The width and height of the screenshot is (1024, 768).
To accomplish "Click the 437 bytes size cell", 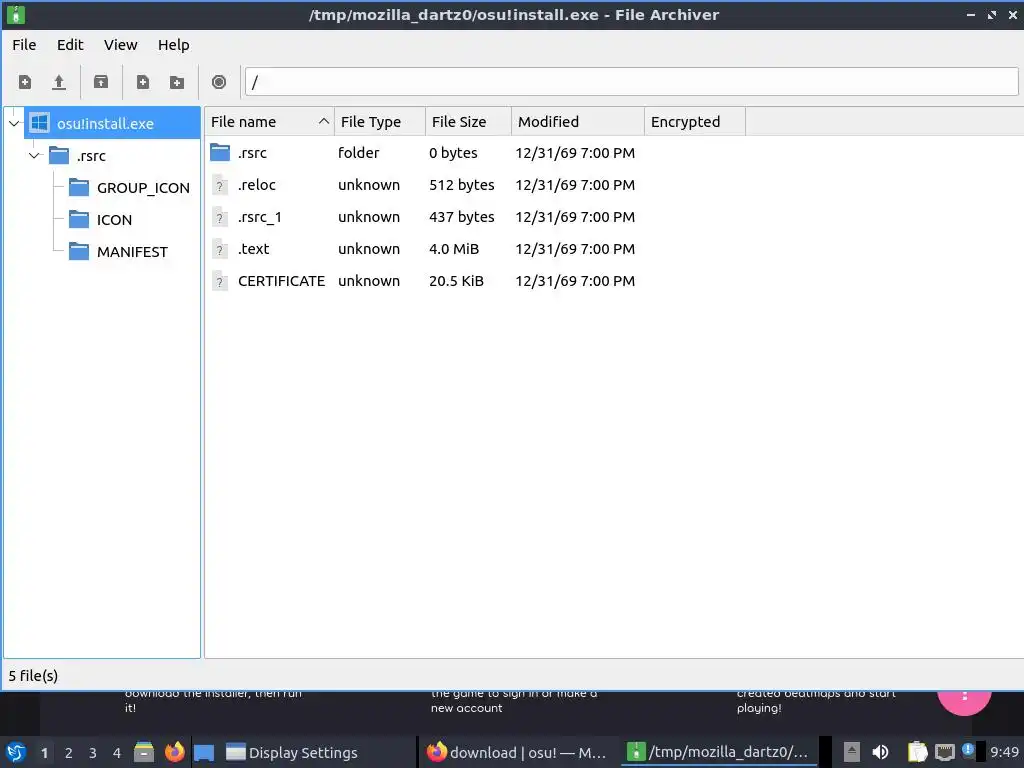I will coord(462,217).
